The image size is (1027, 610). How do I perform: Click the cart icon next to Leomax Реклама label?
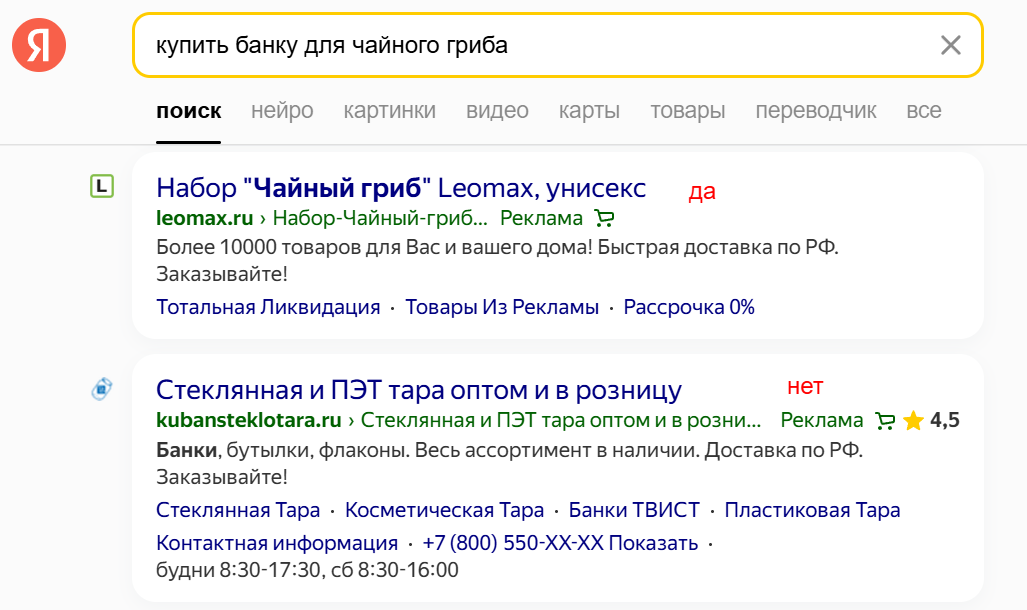click(604, 217)
